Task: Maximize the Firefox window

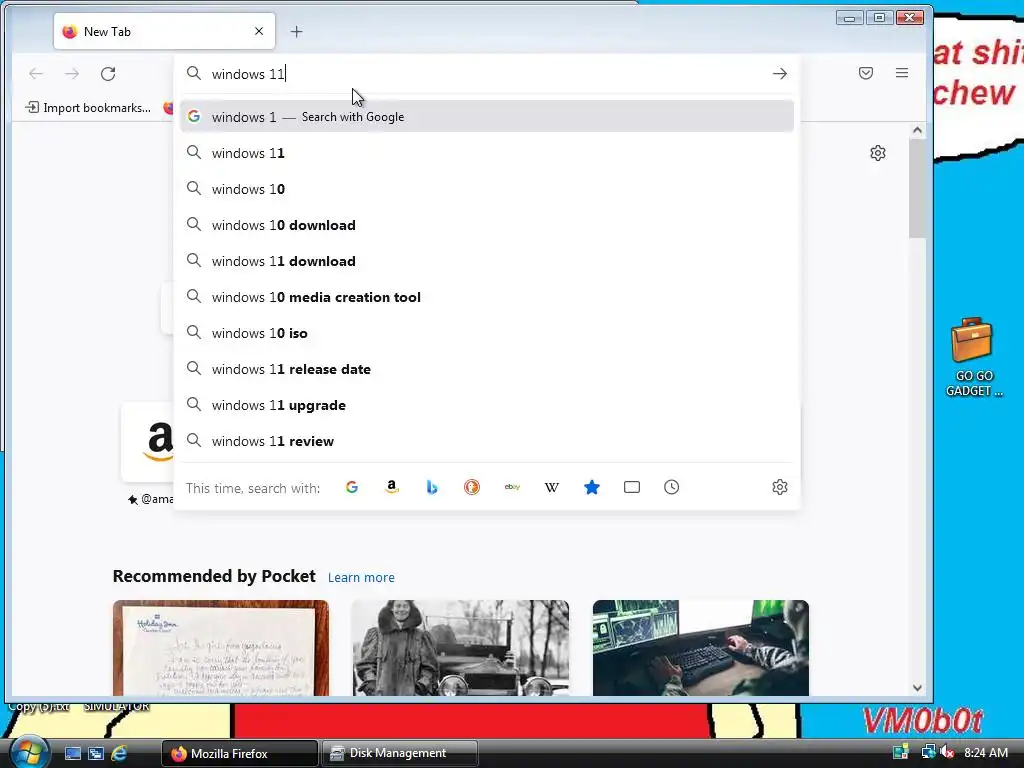Action: pos(879,18)
